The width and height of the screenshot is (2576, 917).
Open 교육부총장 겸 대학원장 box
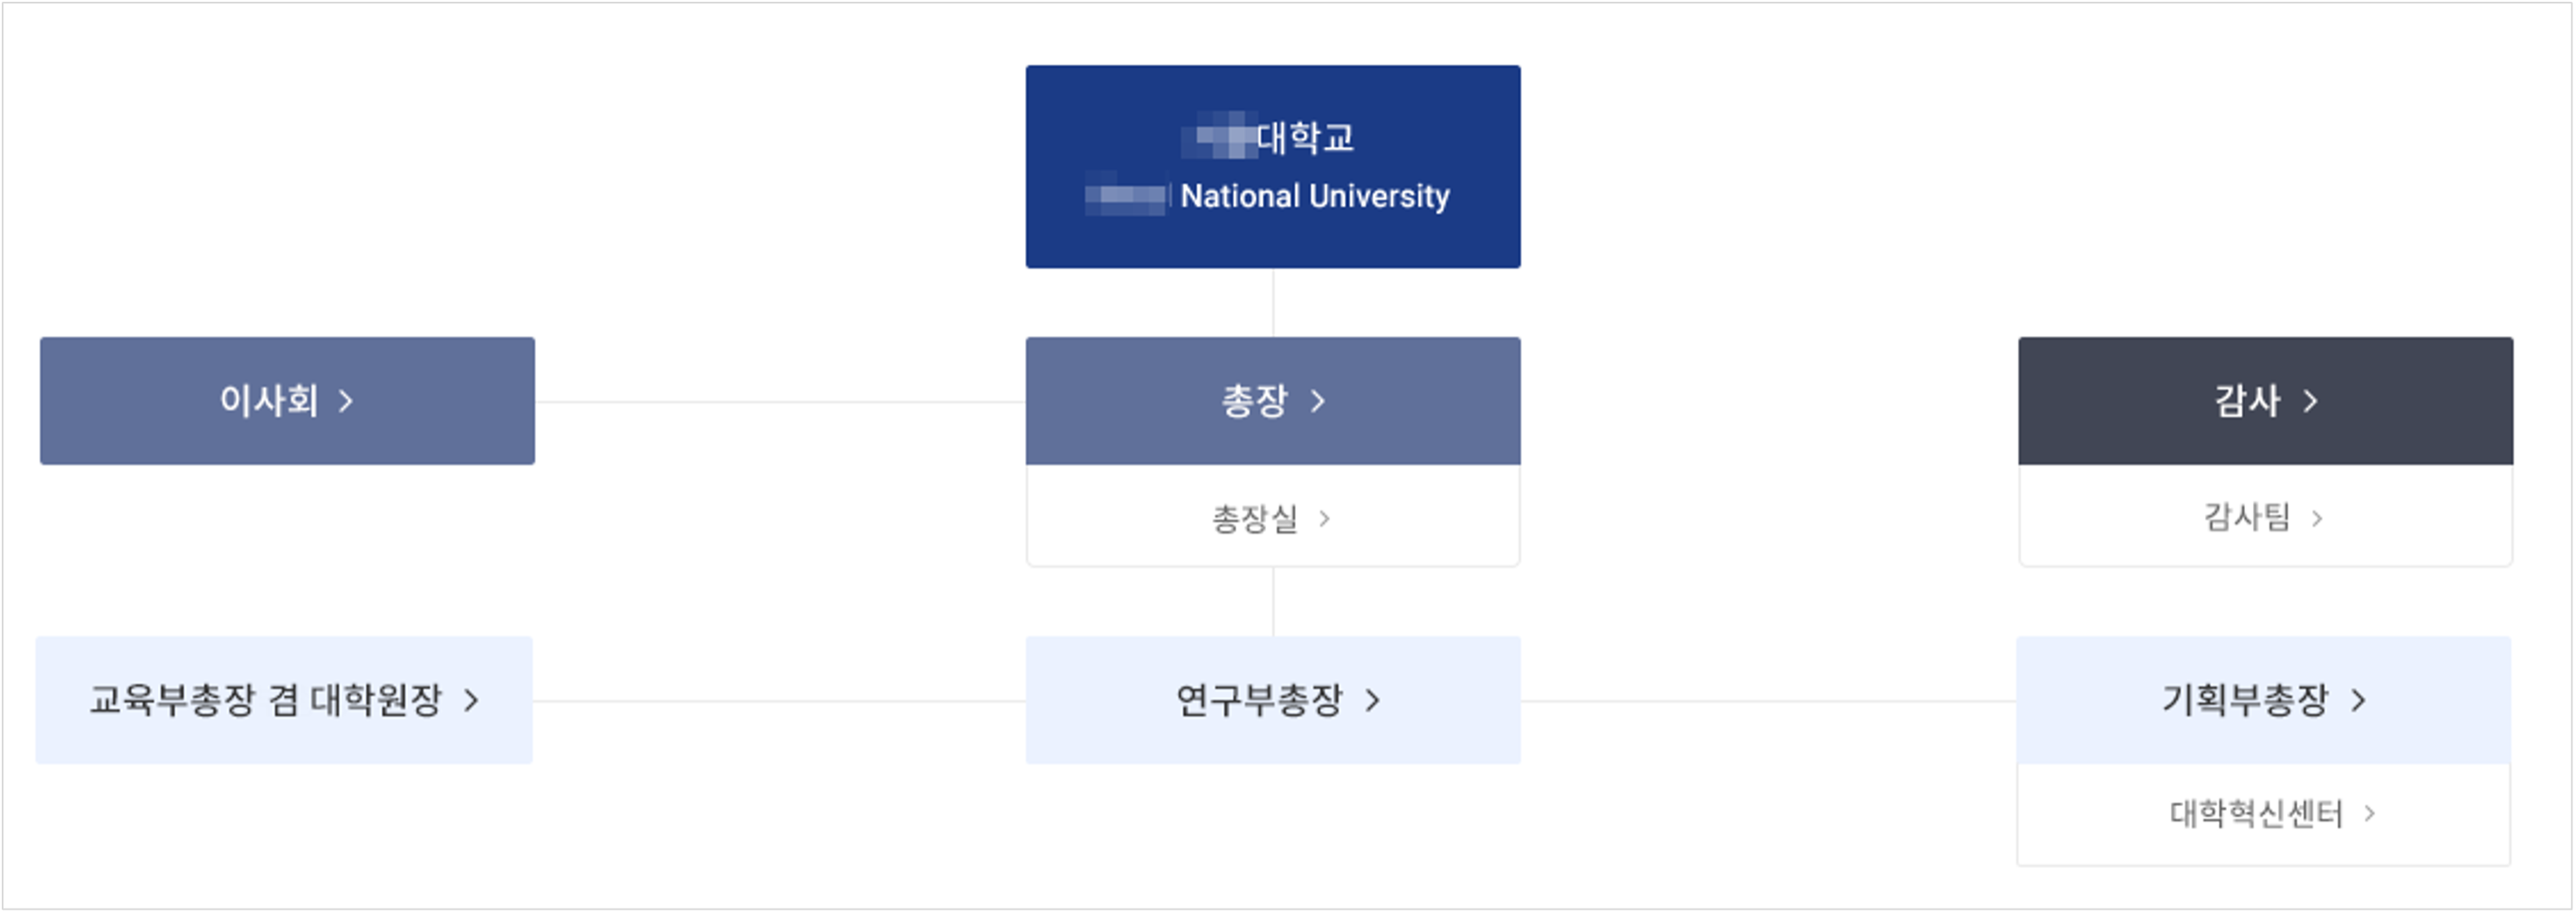click(x=284, y=700)
